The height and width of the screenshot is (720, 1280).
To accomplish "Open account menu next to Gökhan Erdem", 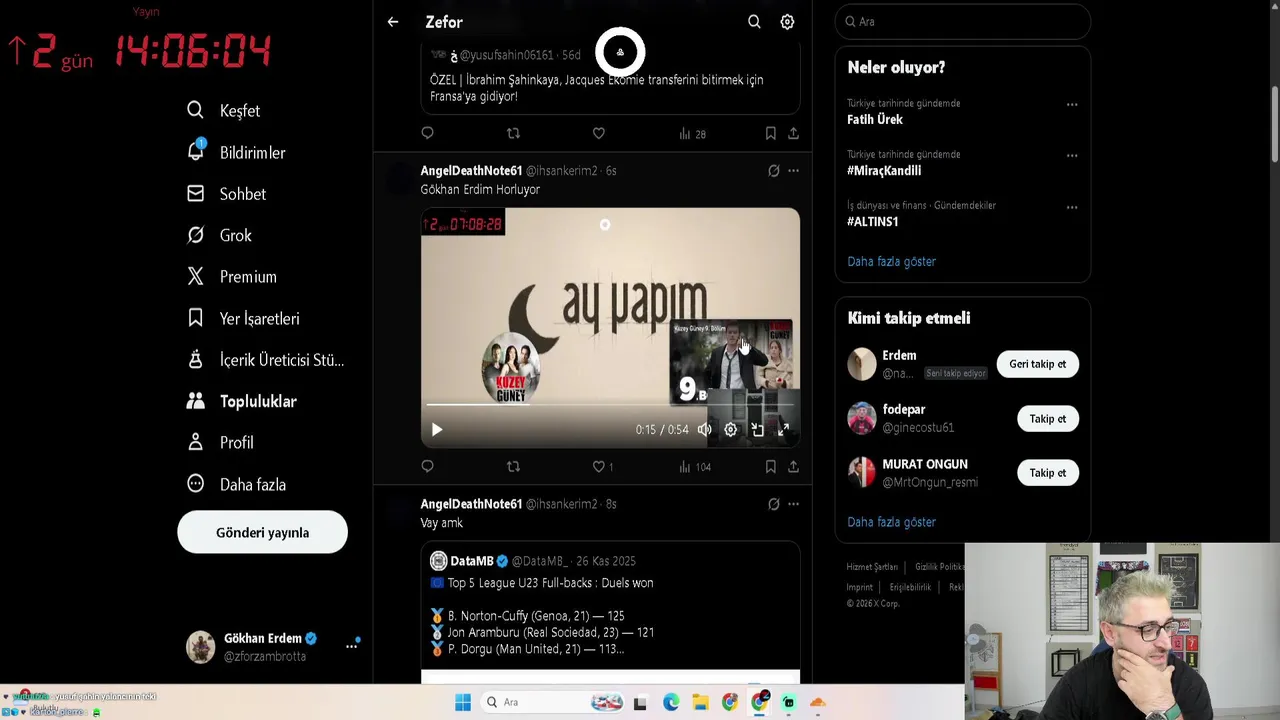I will (351, 646).
